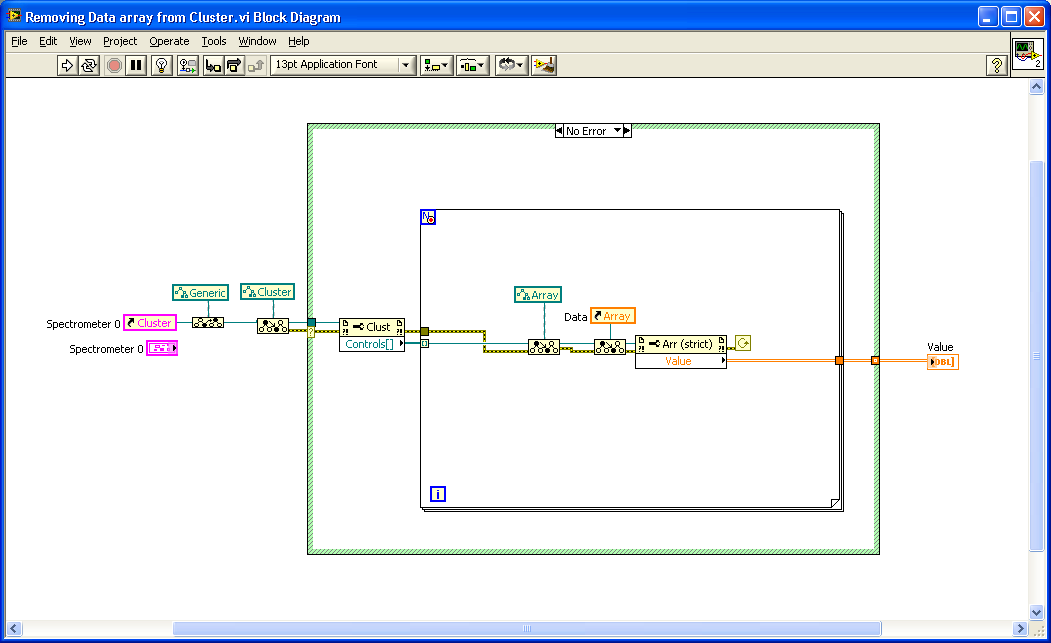Click the Clean Up Diagram icon
The image size is (1051, 643).
pyautogui.click(x=544, y=65)
